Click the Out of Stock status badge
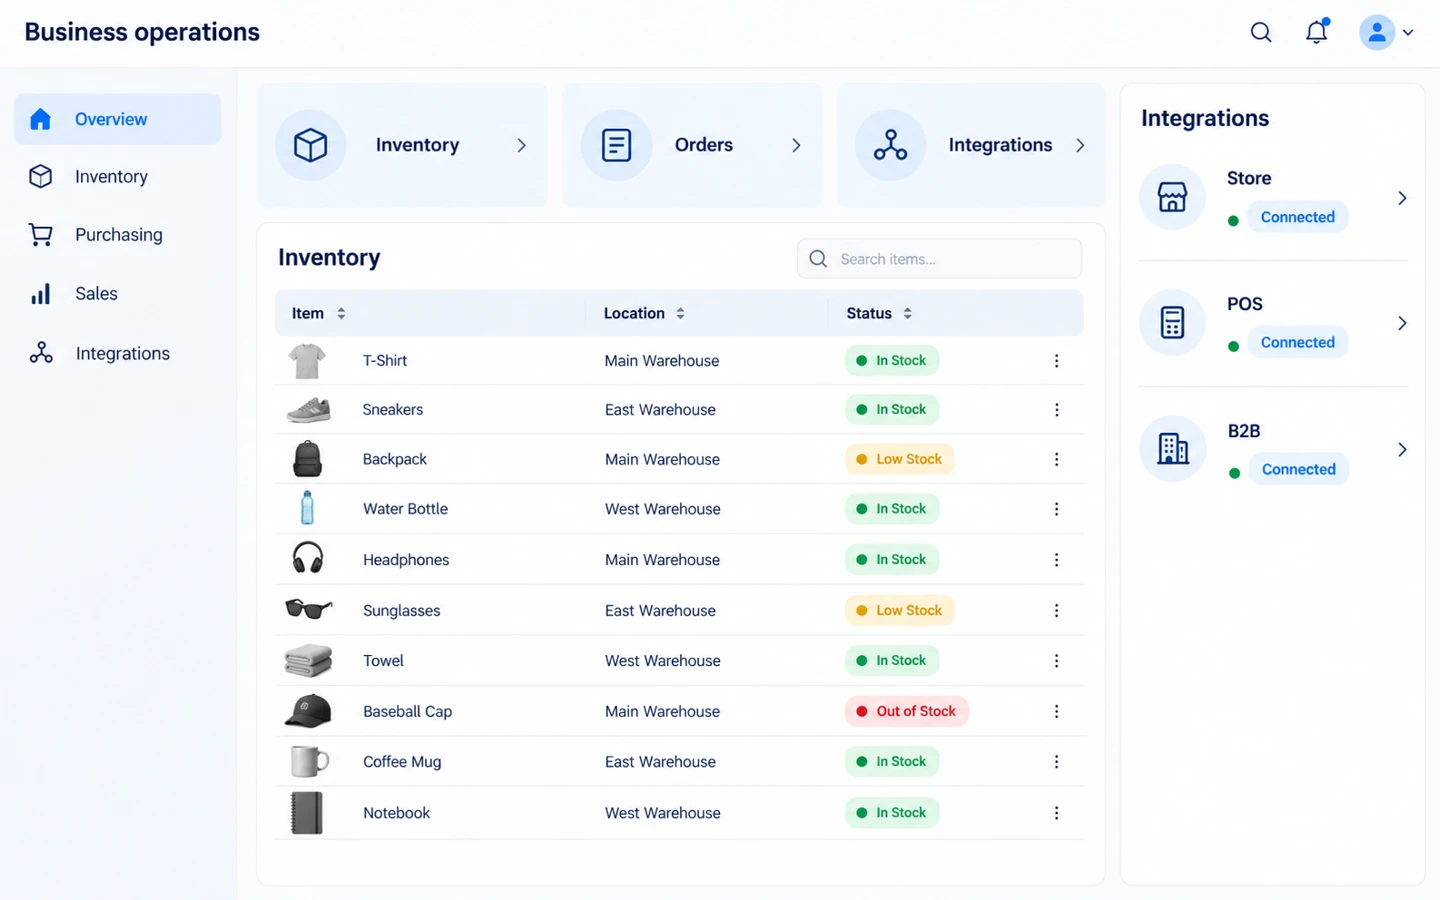The image size is (1440, 900). pos(907,711)
